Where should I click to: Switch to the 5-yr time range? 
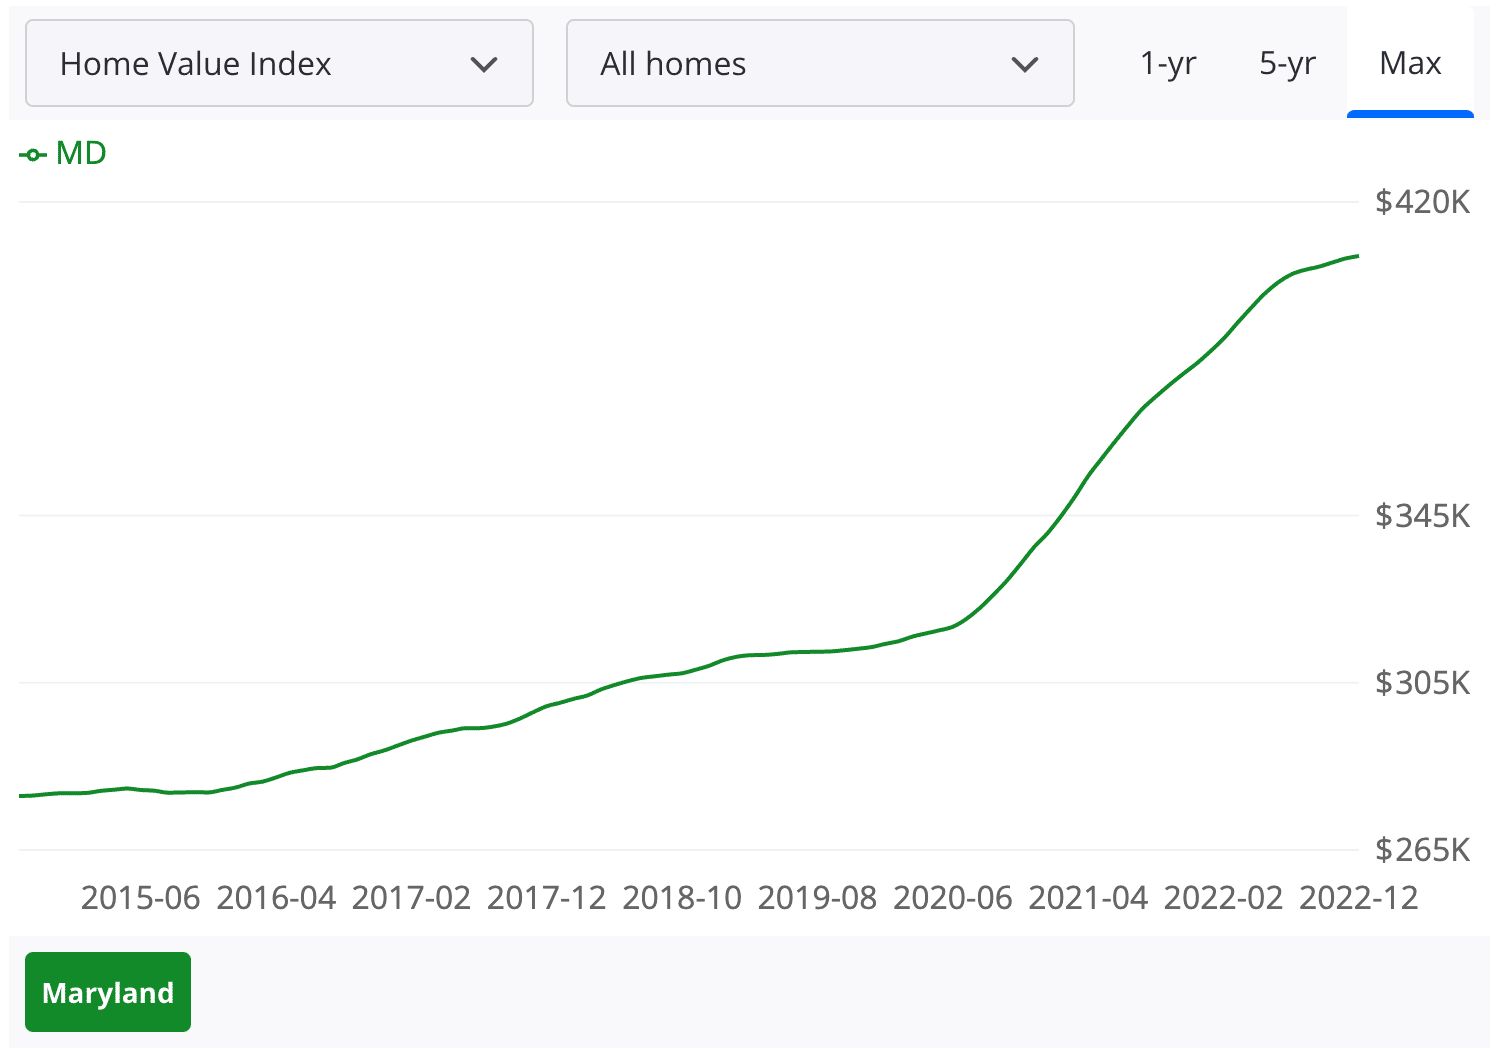pyautogui.click(x=1287, y=63)
